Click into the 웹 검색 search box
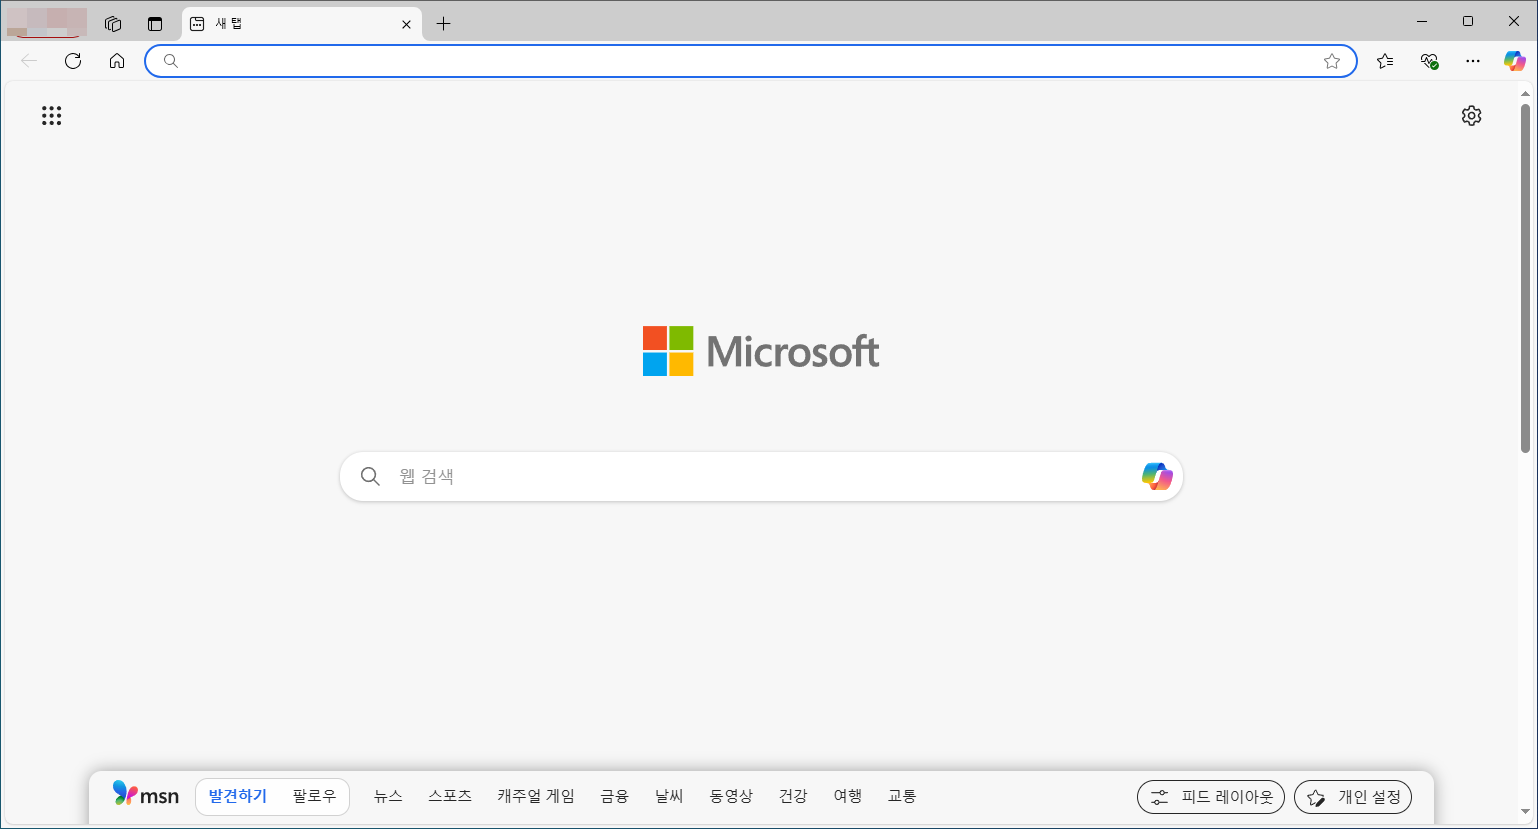 pyautogui.click(x=761, y=477)
